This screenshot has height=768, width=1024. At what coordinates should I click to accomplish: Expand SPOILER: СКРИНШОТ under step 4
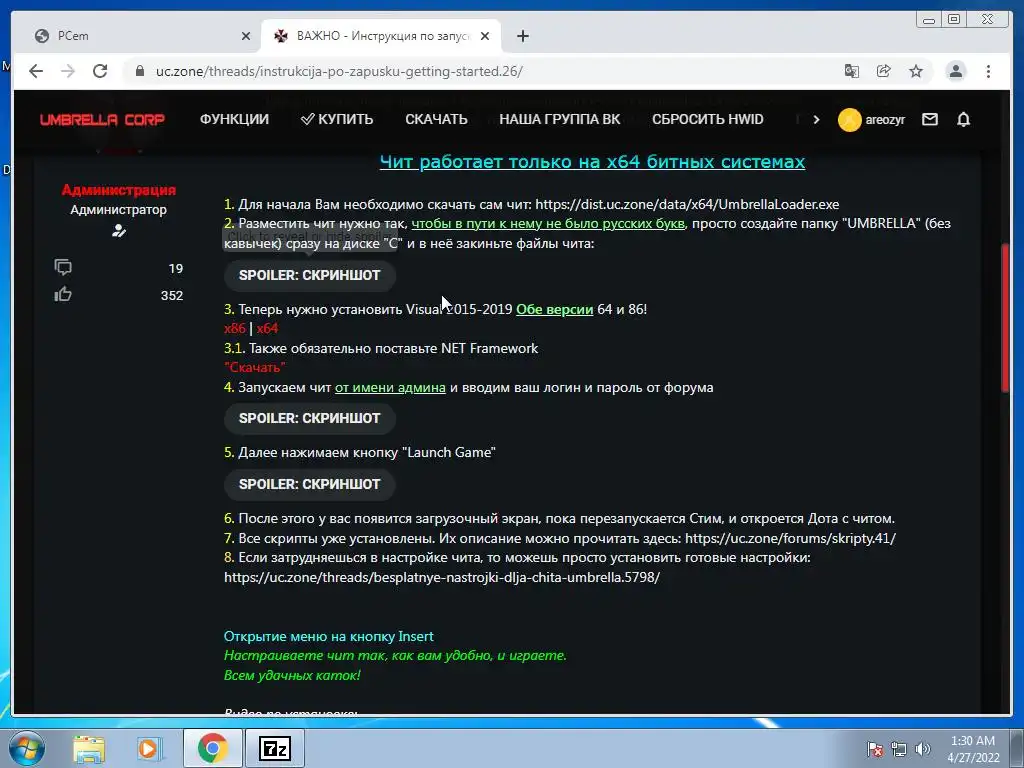[x=310, y=419]
